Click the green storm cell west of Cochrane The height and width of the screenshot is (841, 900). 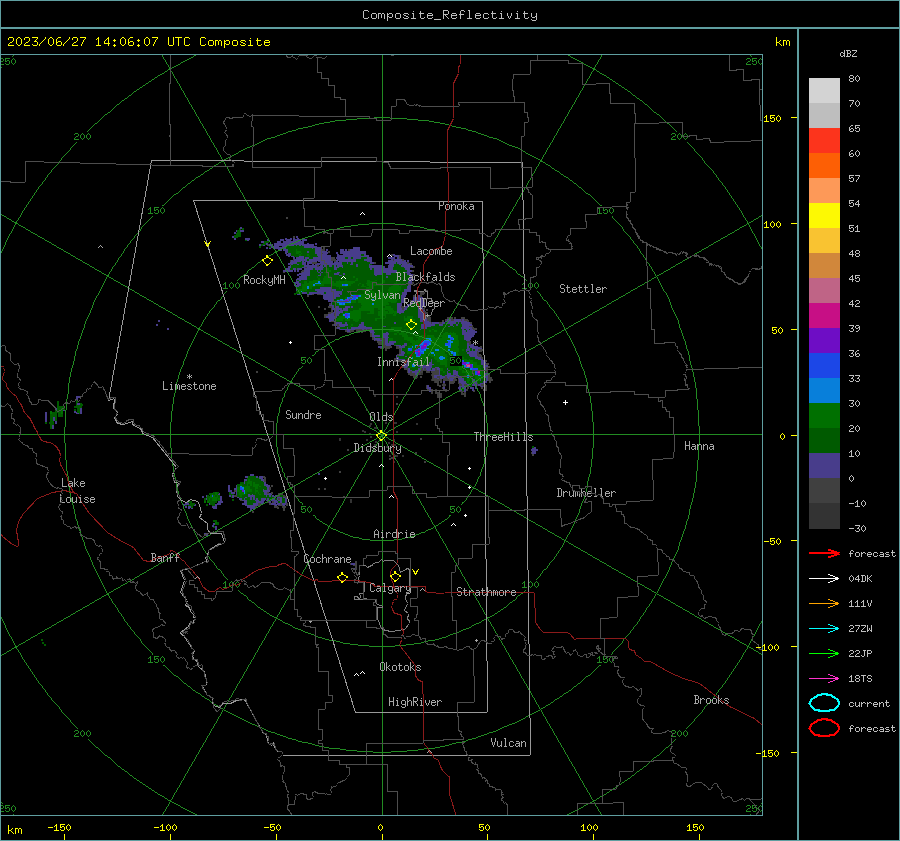[253, 490]
